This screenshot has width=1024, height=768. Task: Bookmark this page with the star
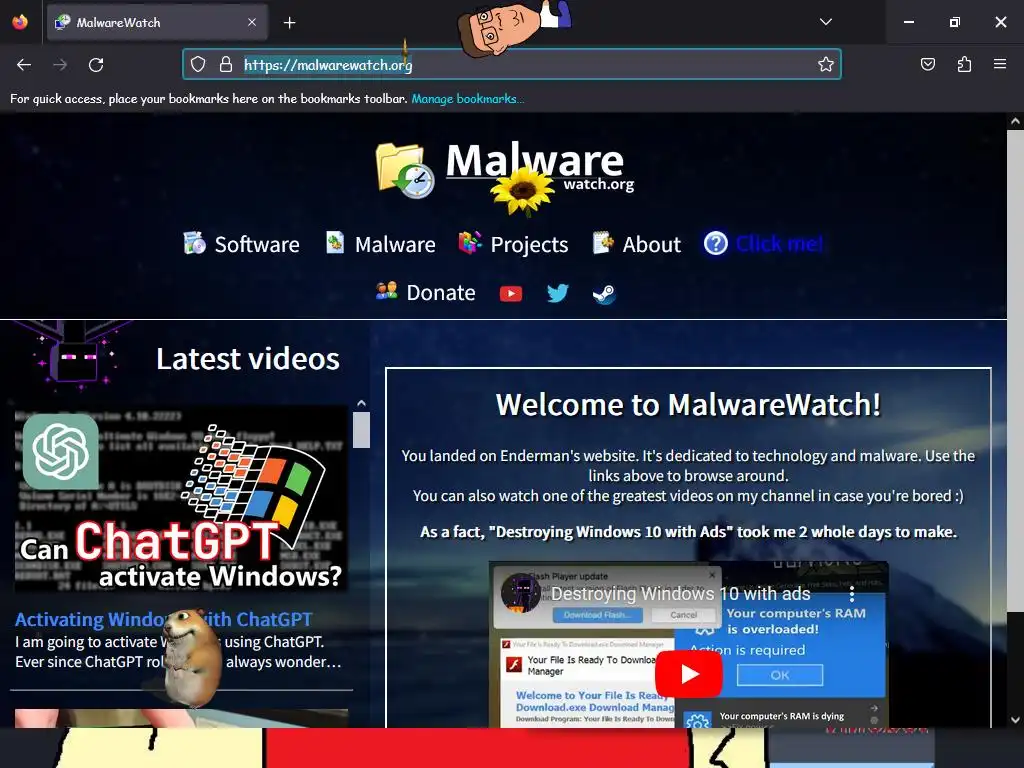coord(825,64)
